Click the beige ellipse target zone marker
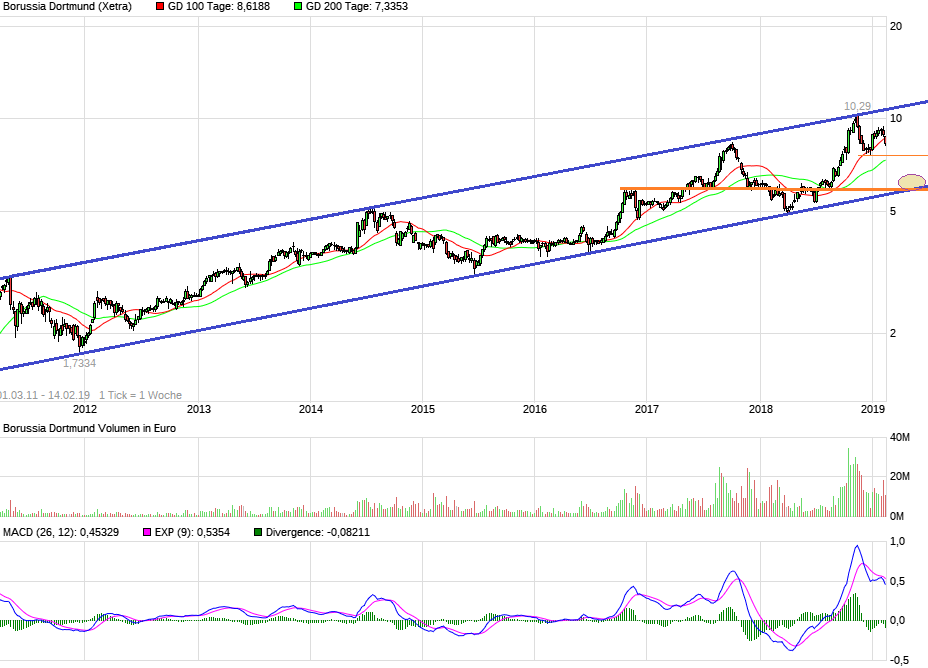Image resolution: width=928 pixels, height=668 pixels. point(911,182)
